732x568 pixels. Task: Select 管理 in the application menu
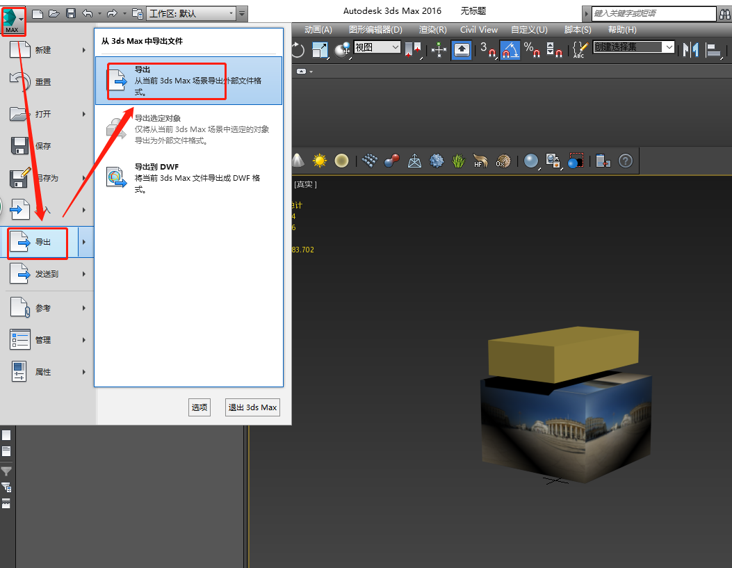pyautogui.click(x=47, y=340)
